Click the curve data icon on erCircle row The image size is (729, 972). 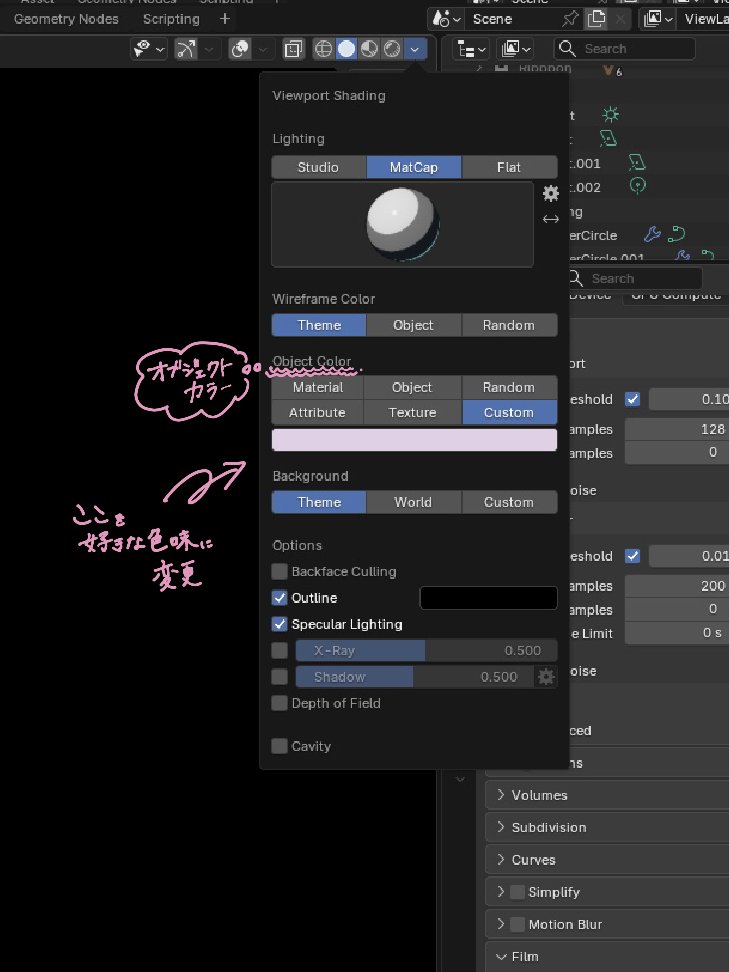tap(676, 234)
